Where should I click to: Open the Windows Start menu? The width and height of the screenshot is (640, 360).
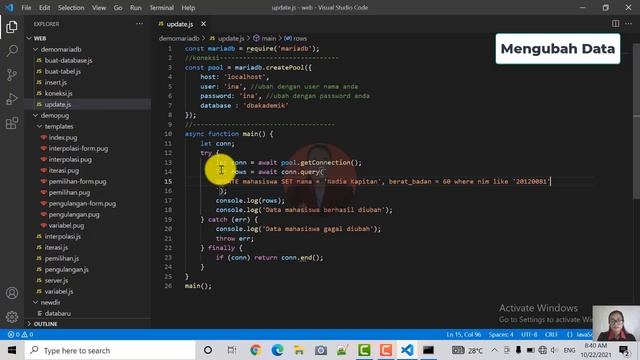12,350
